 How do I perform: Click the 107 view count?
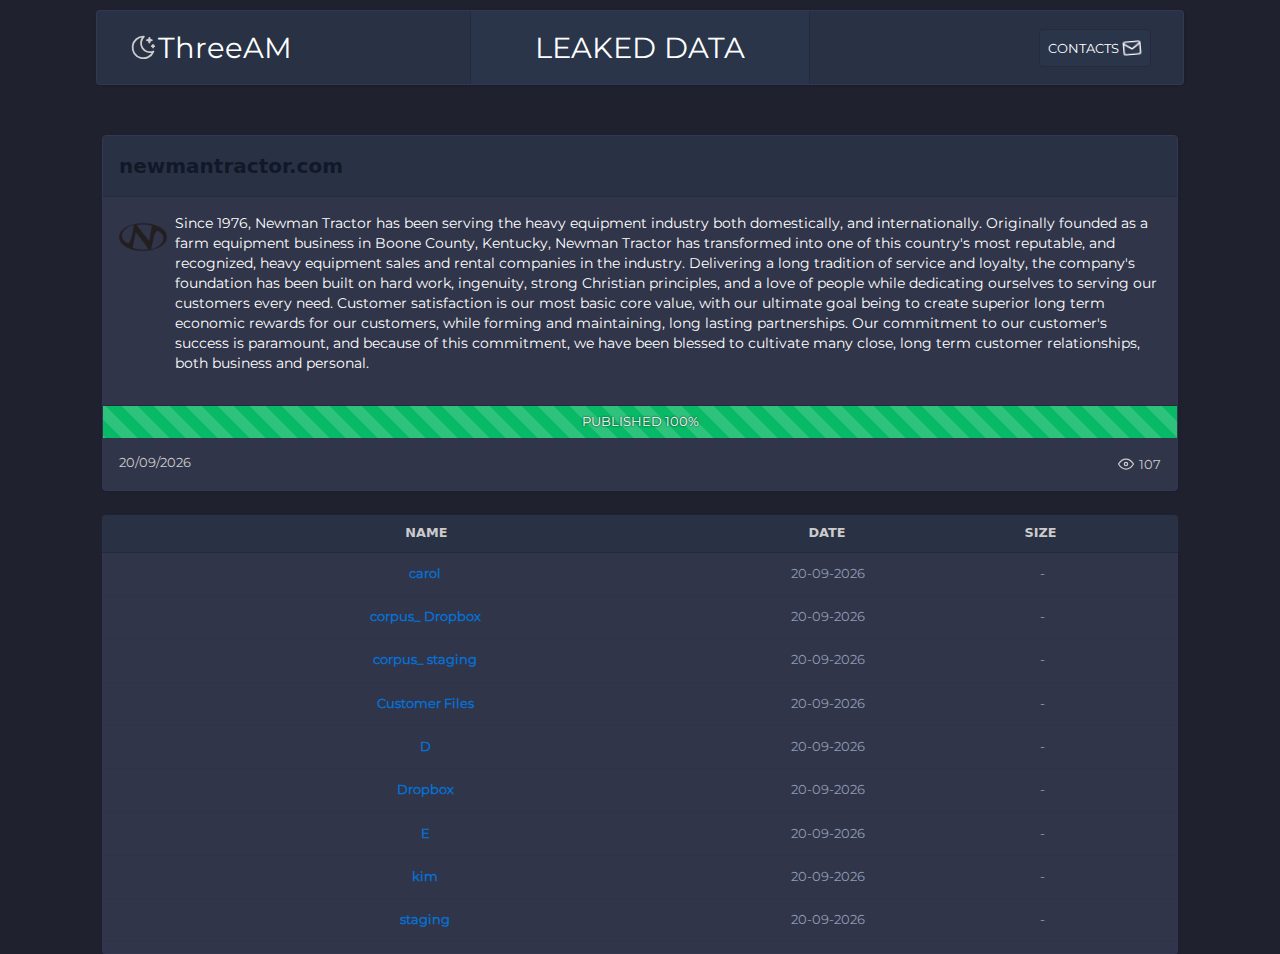click(x=1150, y=464)
